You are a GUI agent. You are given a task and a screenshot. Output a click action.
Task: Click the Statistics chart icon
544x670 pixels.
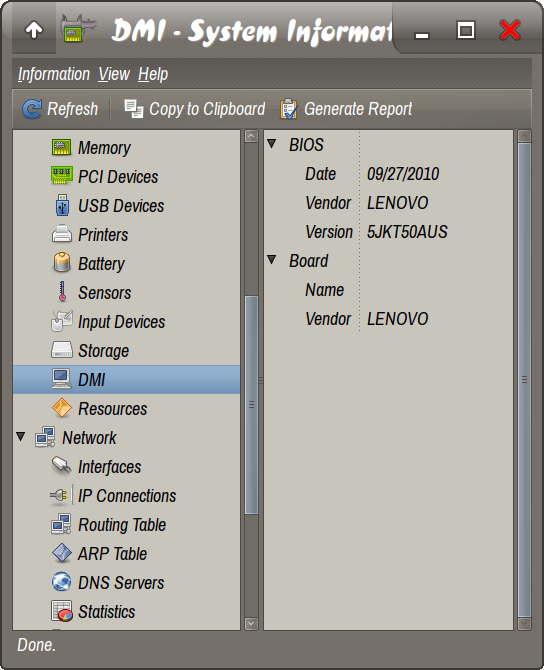(62, 611)
